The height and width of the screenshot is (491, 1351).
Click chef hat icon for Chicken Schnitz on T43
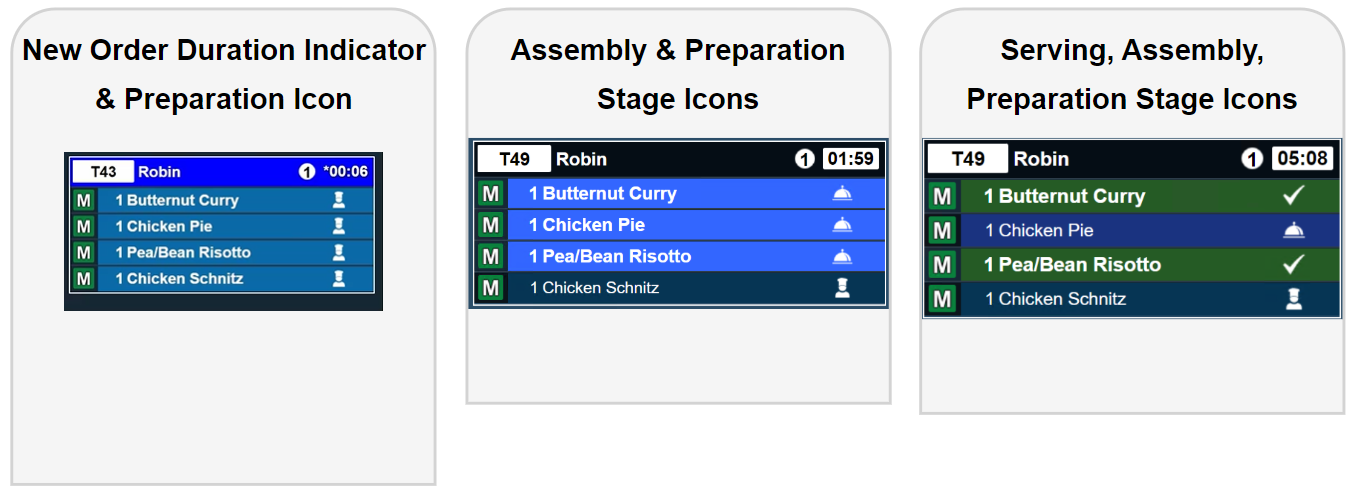(339, 278)
